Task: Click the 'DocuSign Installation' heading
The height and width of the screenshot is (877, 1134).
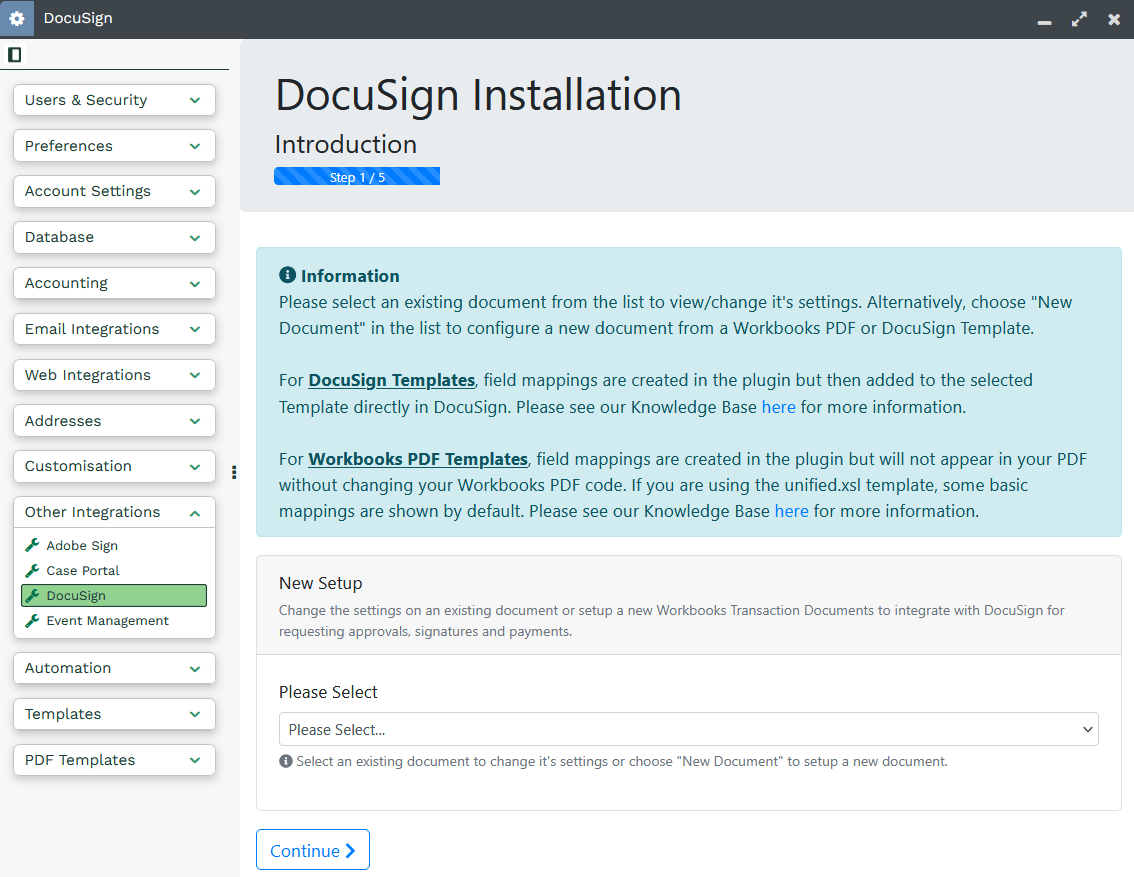Action: pos(478,95)
